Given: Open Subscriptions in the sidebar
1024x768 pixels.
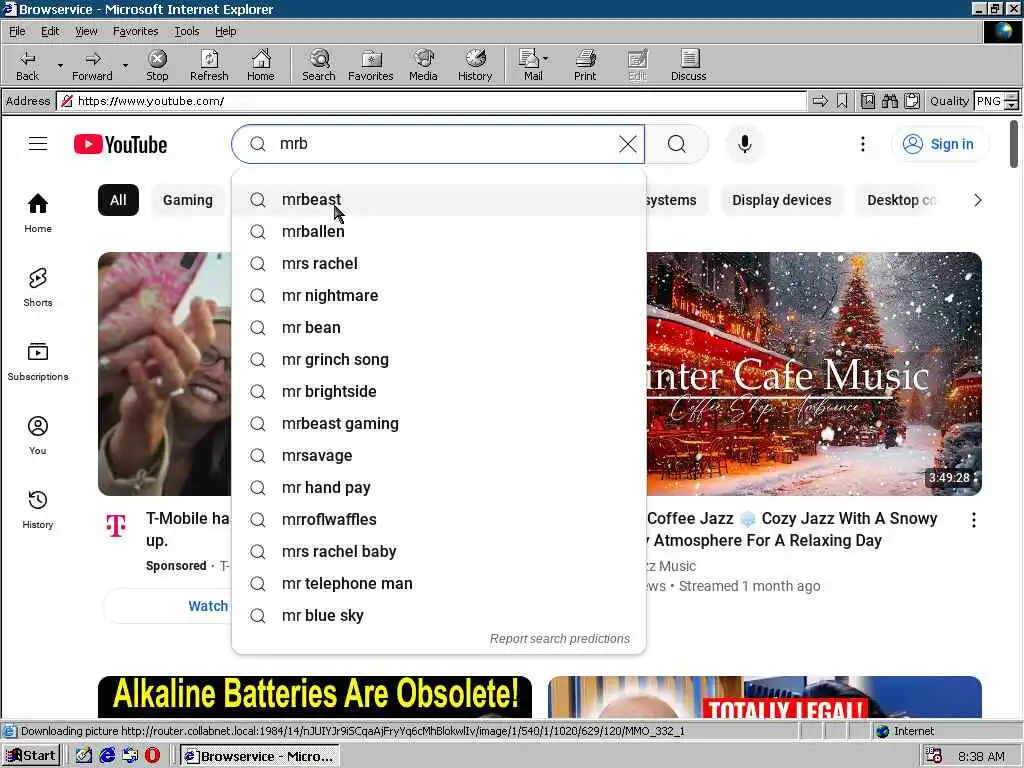Looking at the screenshot, I should (x=38, y=361).
